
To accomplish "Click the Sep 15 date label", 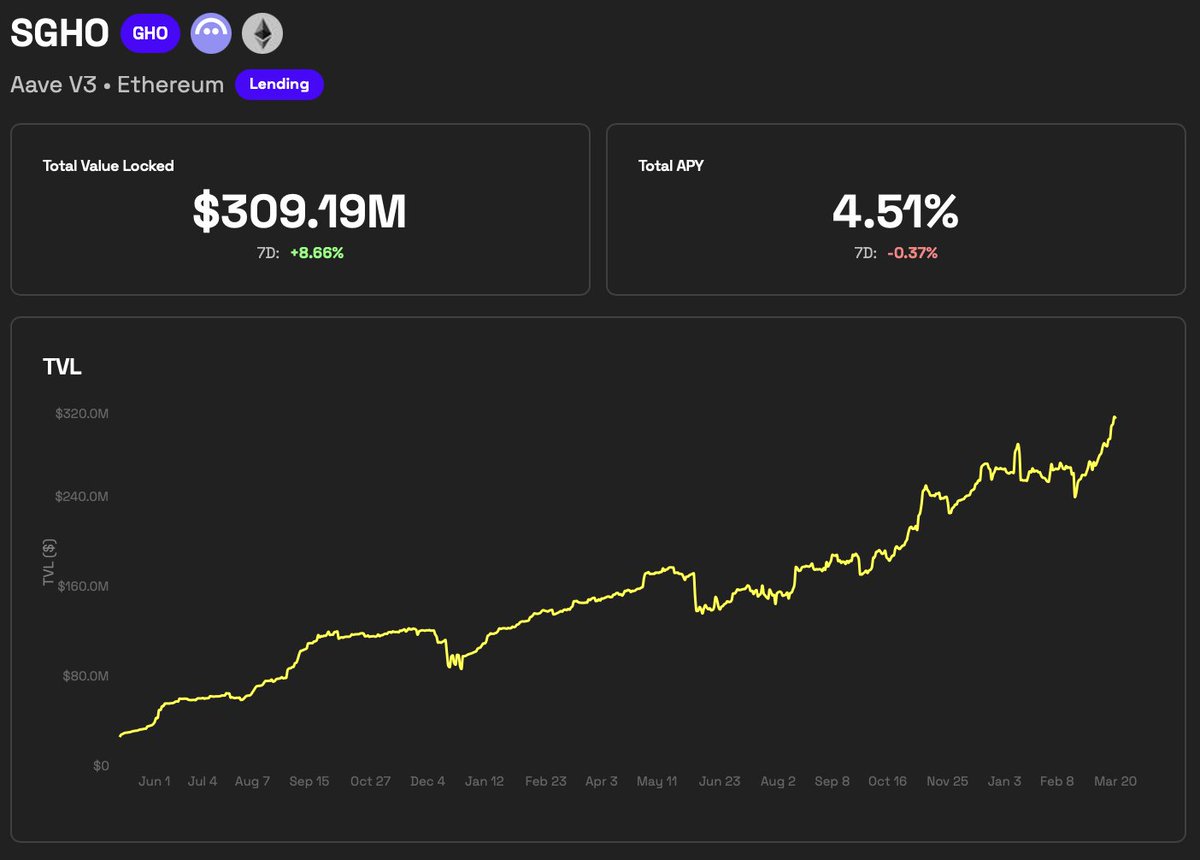I will pos(309,781).
